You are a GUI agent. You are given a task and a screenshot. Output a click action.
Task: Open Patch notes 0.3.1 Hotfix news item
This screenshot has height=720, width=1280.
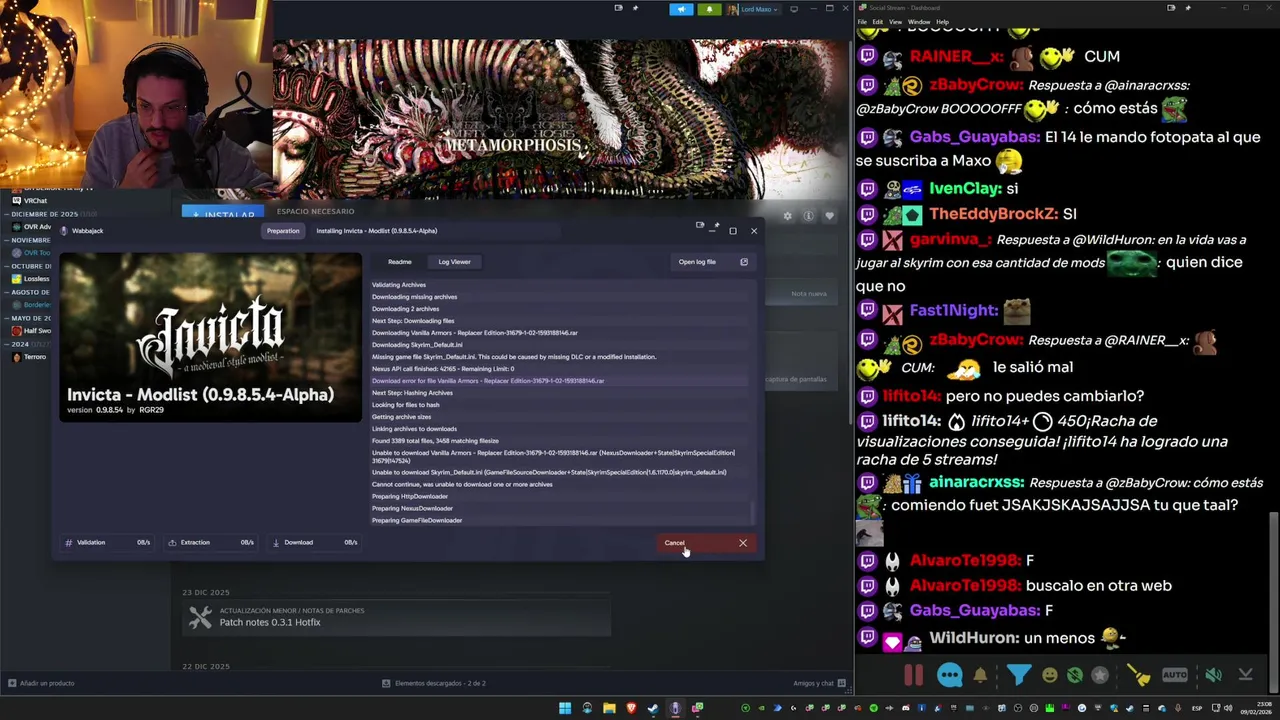(x=396, y=617)
